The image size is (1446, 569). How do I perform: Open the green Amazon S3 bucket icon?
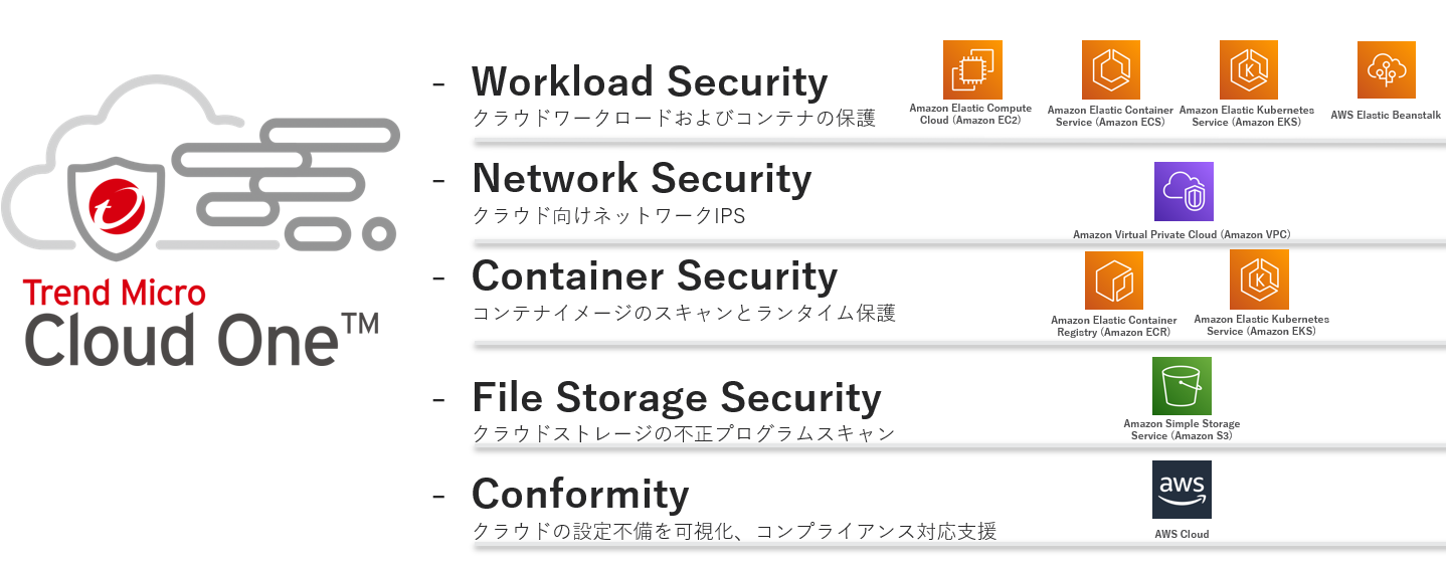point(1181,386)
